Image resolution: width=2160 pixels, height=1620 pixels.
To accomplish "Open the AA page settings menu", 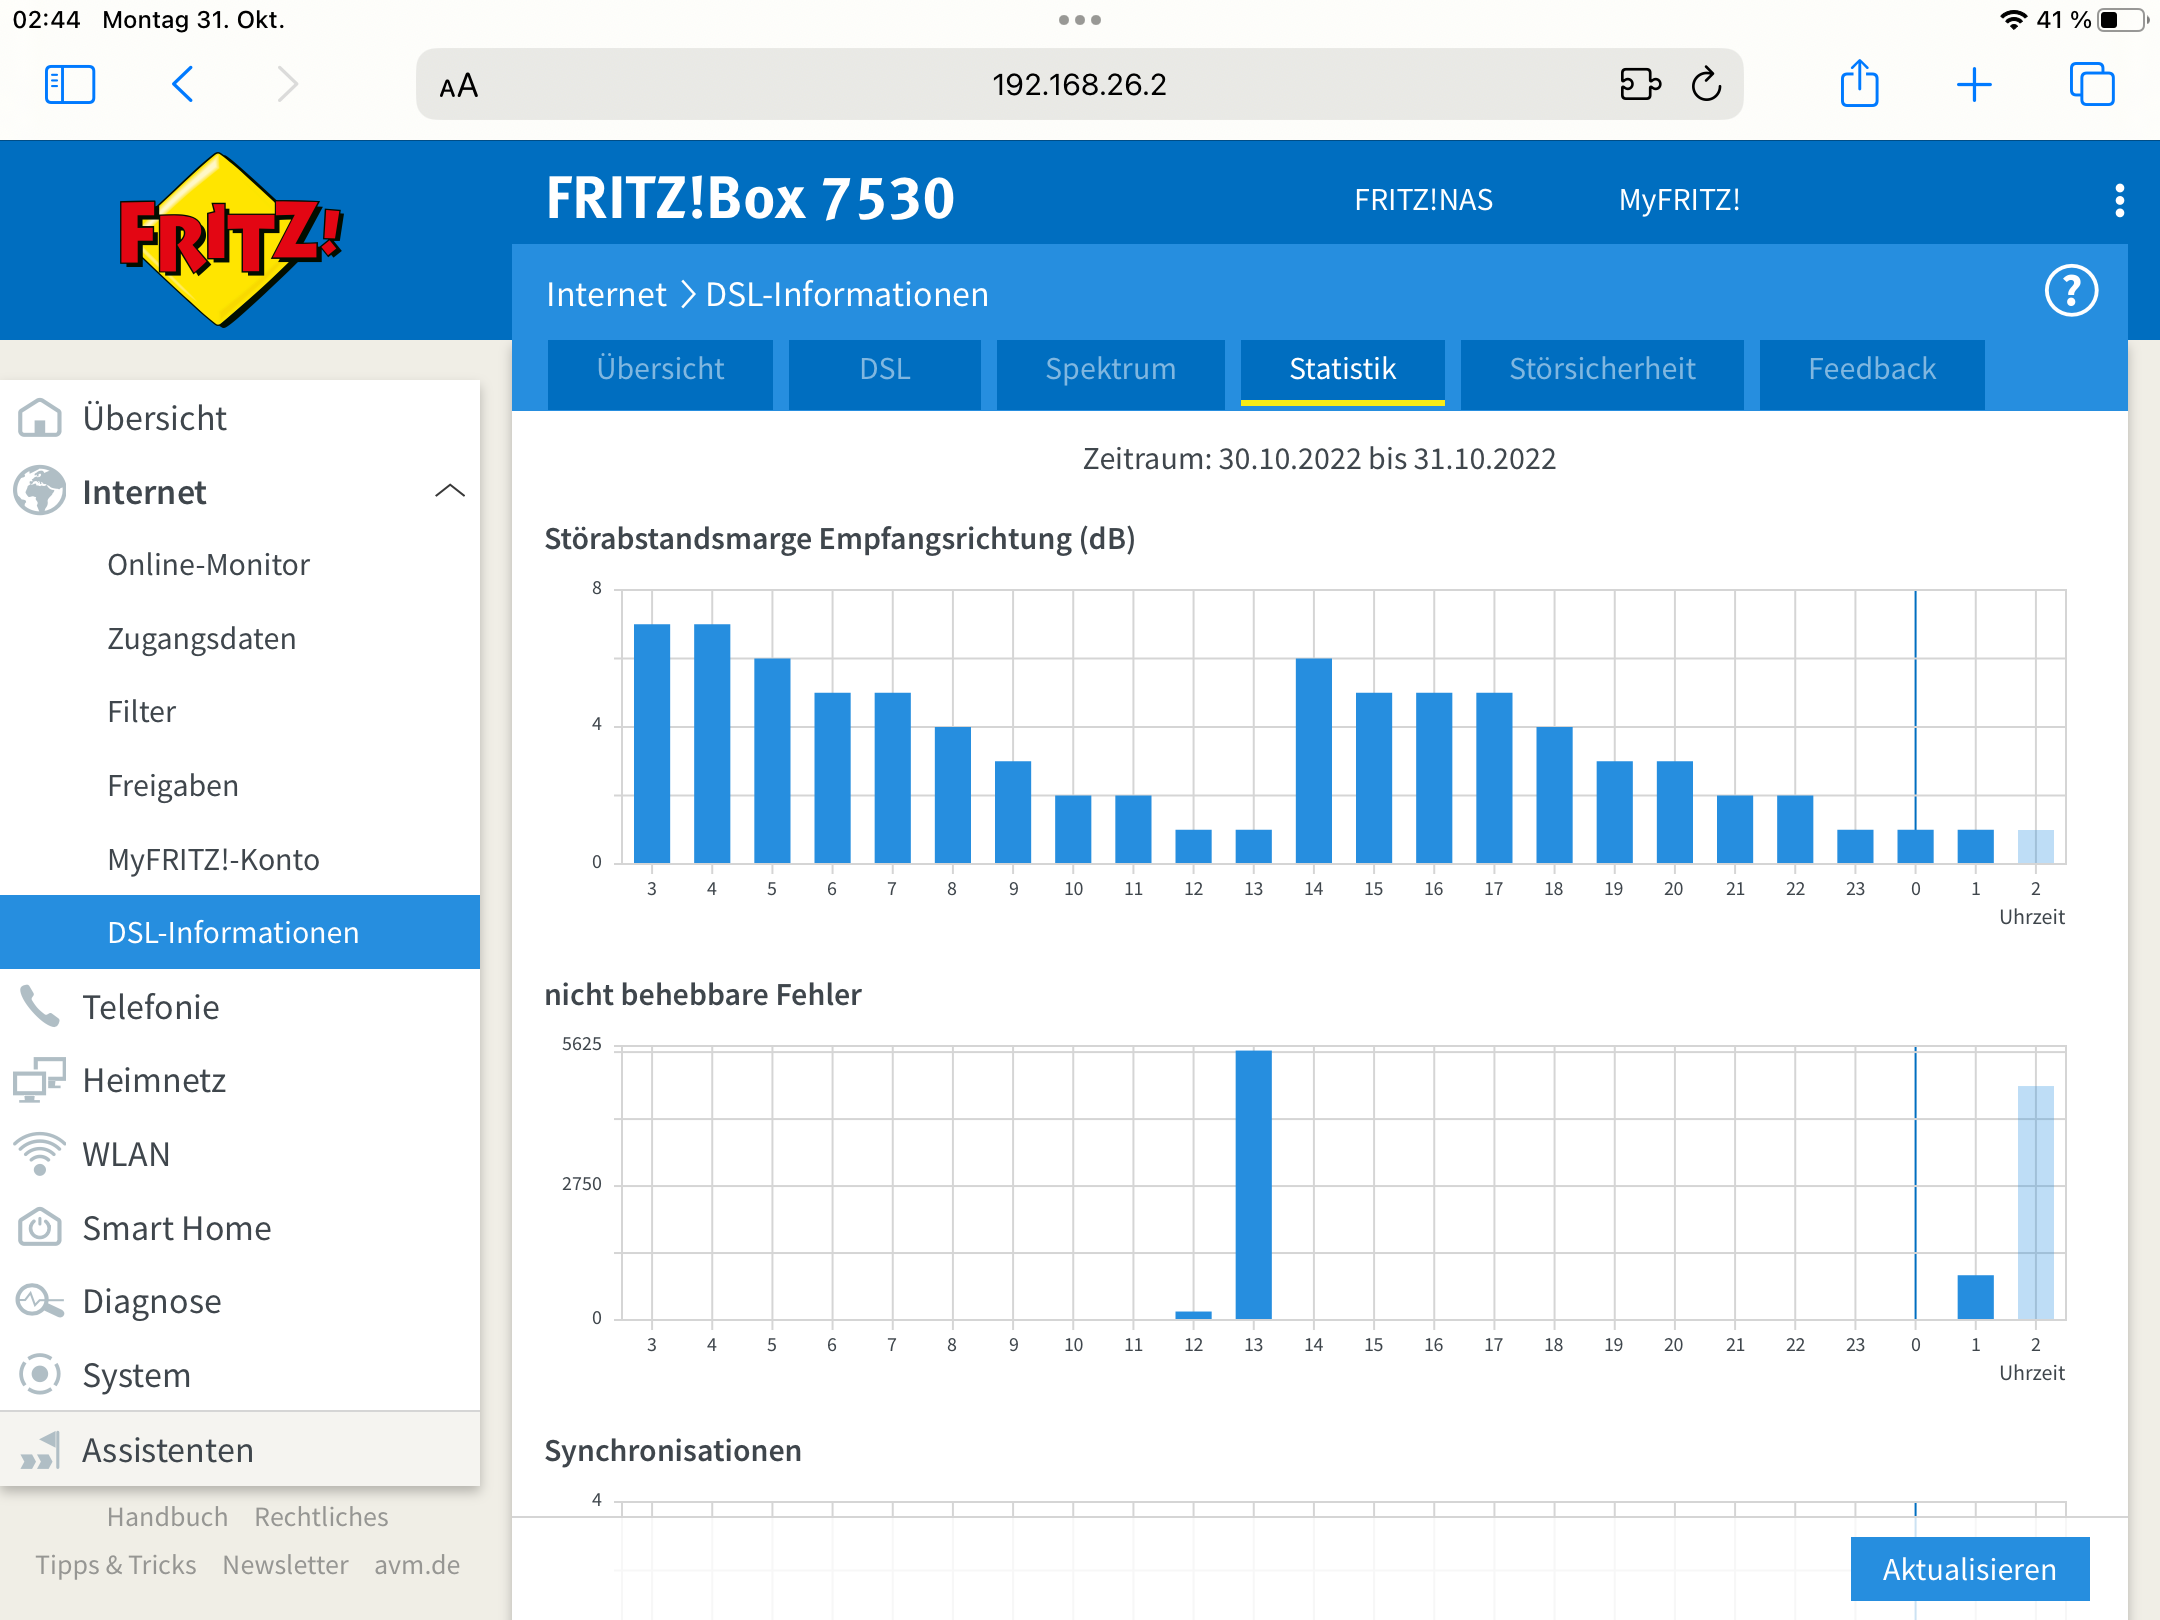I will [x=459, y=86].
